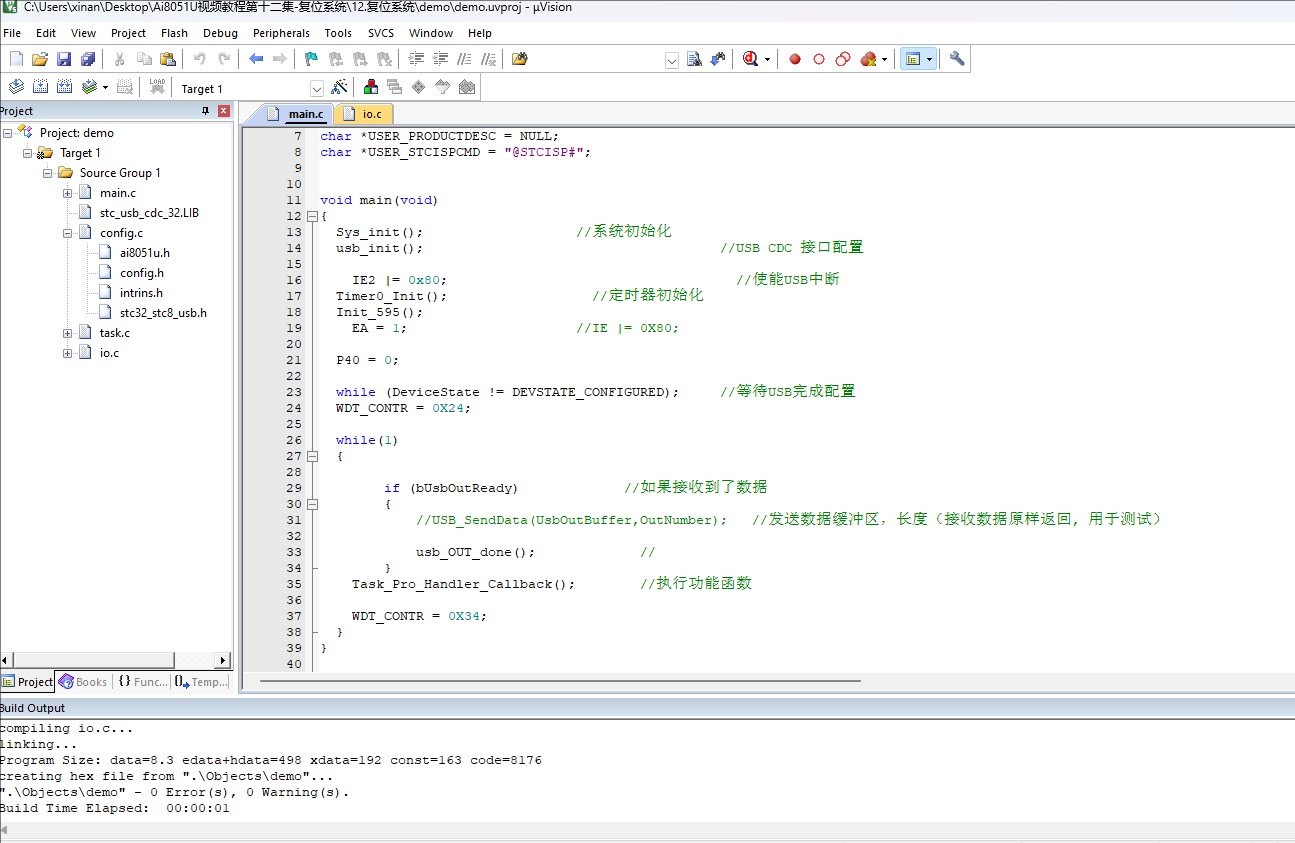Click the Cut scissors icon
The width and height of the screenshot is (1295, 843).
(119, 59)
